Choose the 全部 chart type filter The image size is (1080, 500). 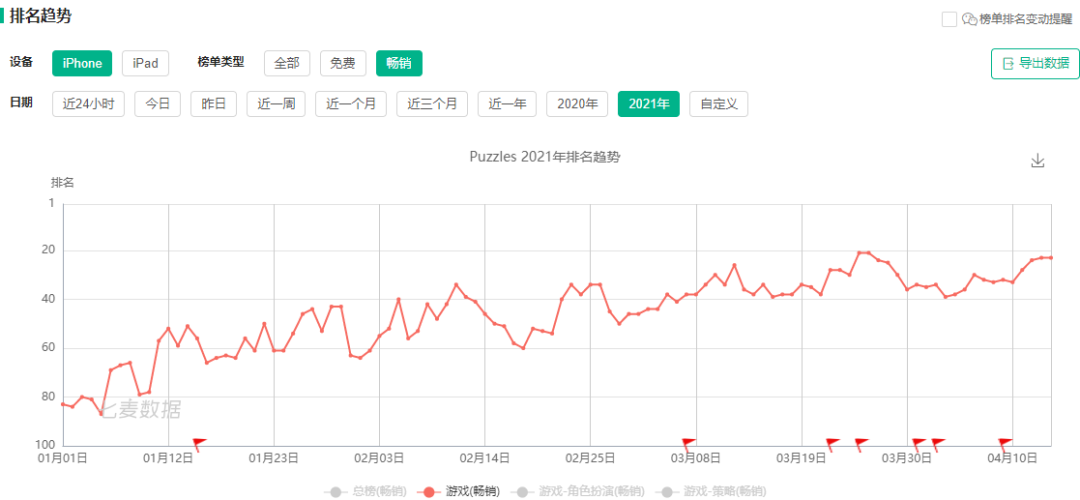pos(287,63)
